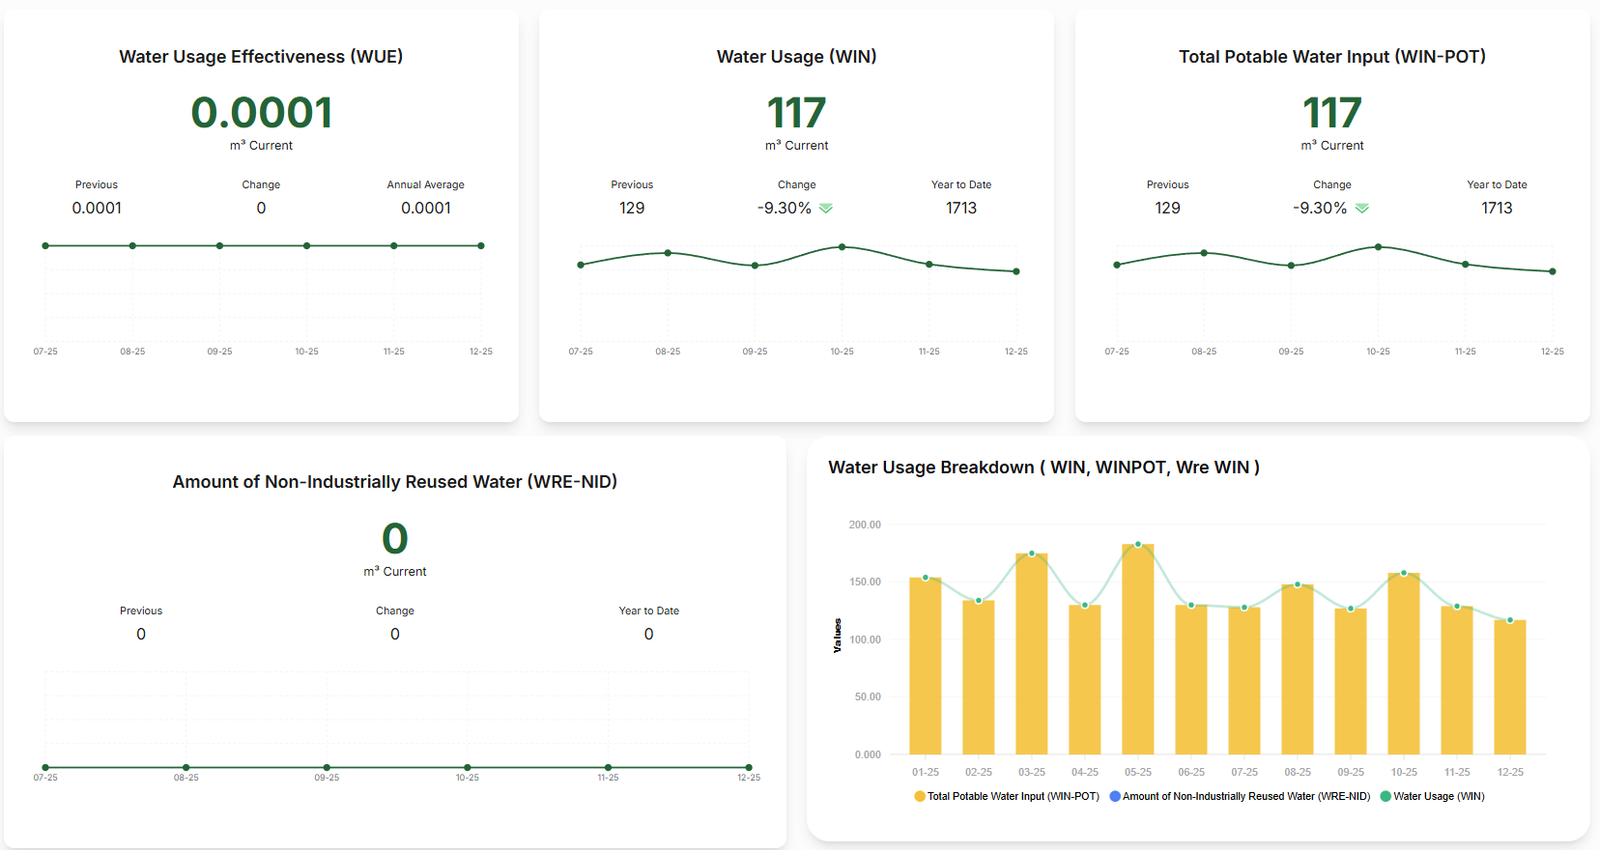1600x850 pixels.
Task: Click the Water Usage Effectiveness (WUE) title
Action: tap(261, 57)
